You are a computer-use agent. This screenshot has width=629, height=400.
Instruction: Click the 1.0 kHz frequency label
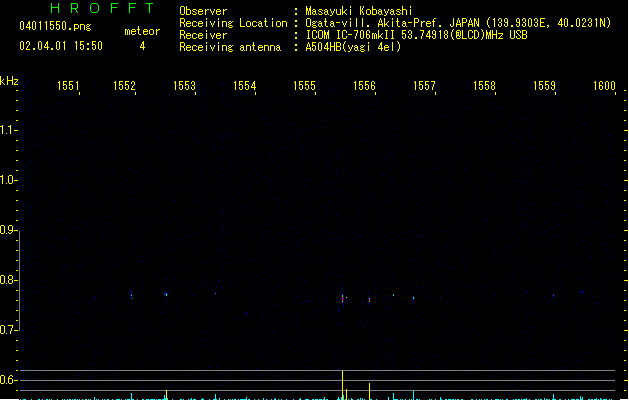pos(8,180)
